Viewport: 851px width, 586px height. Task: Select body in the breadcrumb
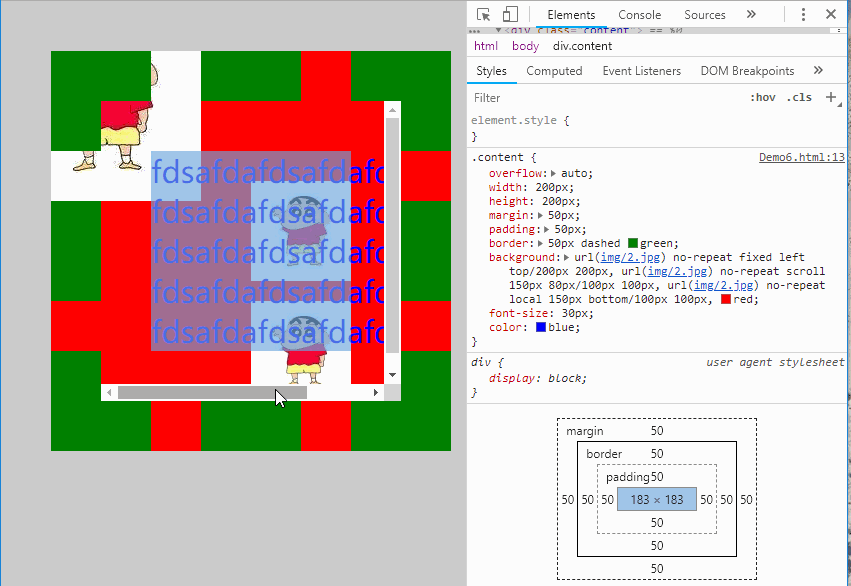click(x=525, y=46)
